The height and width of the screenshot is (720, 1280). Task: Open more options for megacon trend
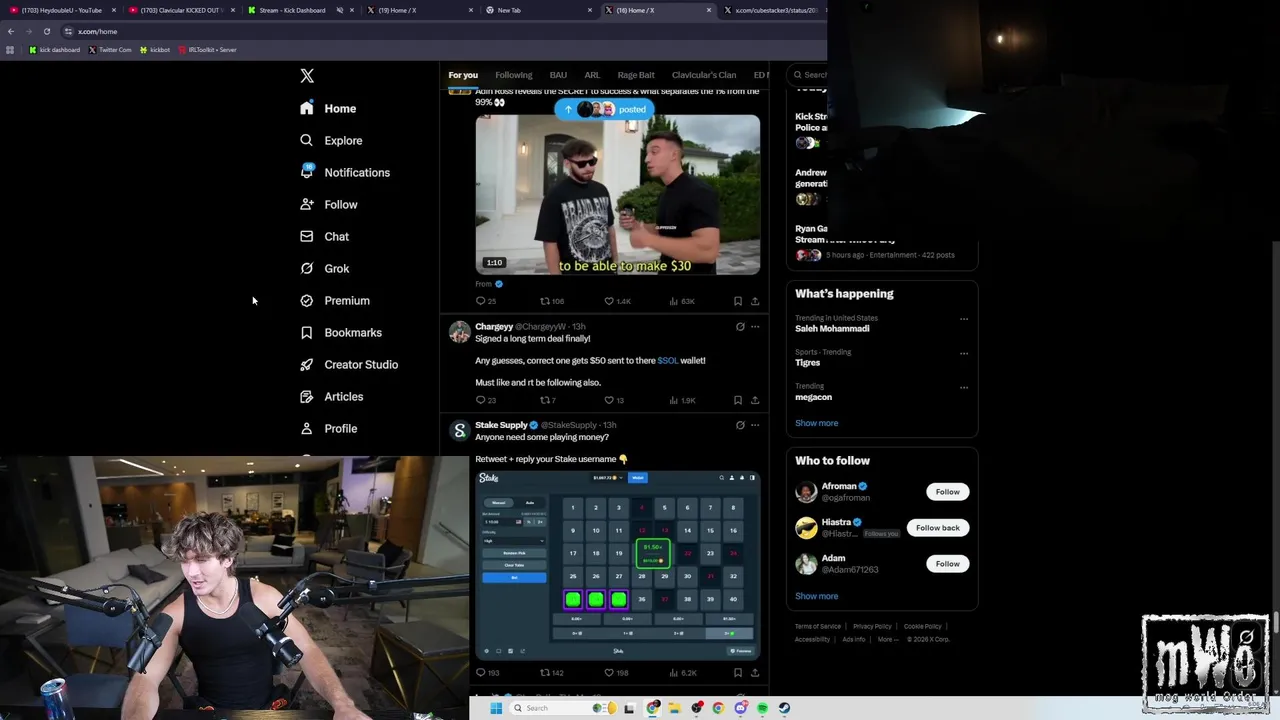(x=964, y=387)
